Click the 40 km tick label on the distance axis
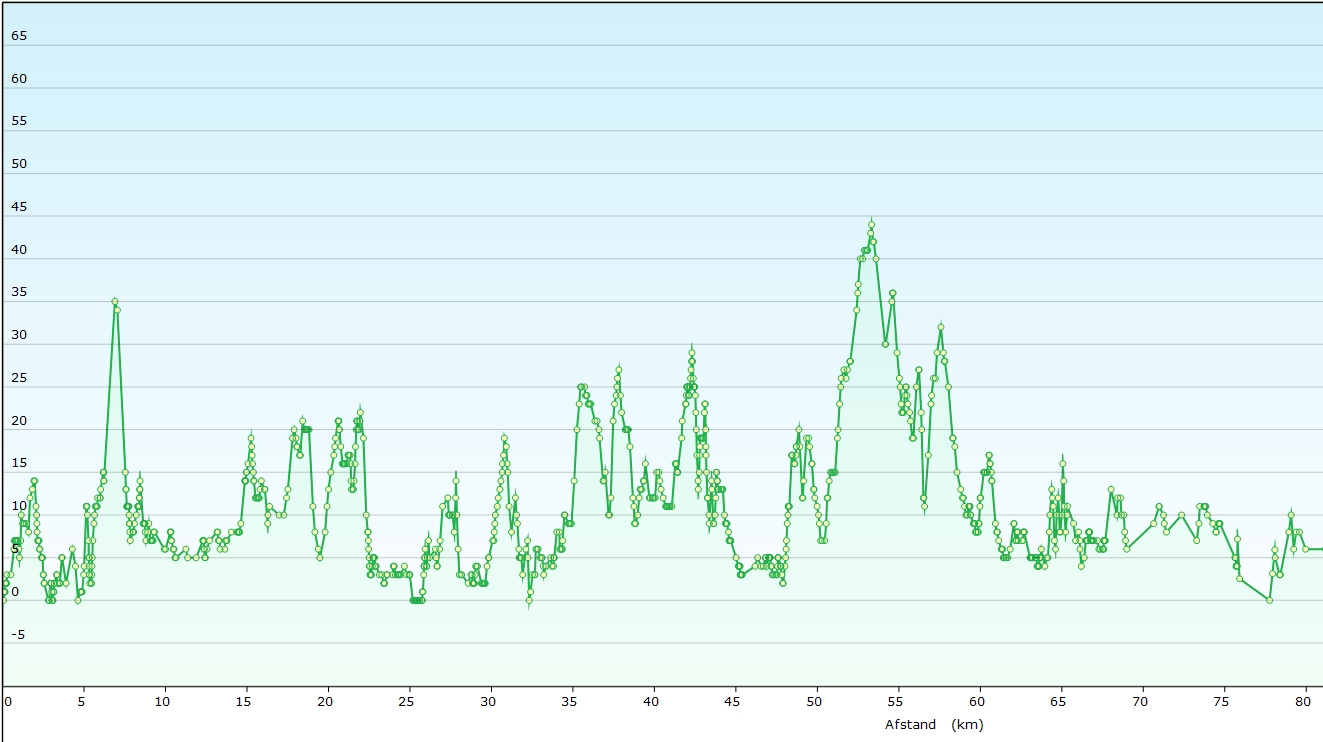This screenshot has height=742, width=1323. coord(651,702)
